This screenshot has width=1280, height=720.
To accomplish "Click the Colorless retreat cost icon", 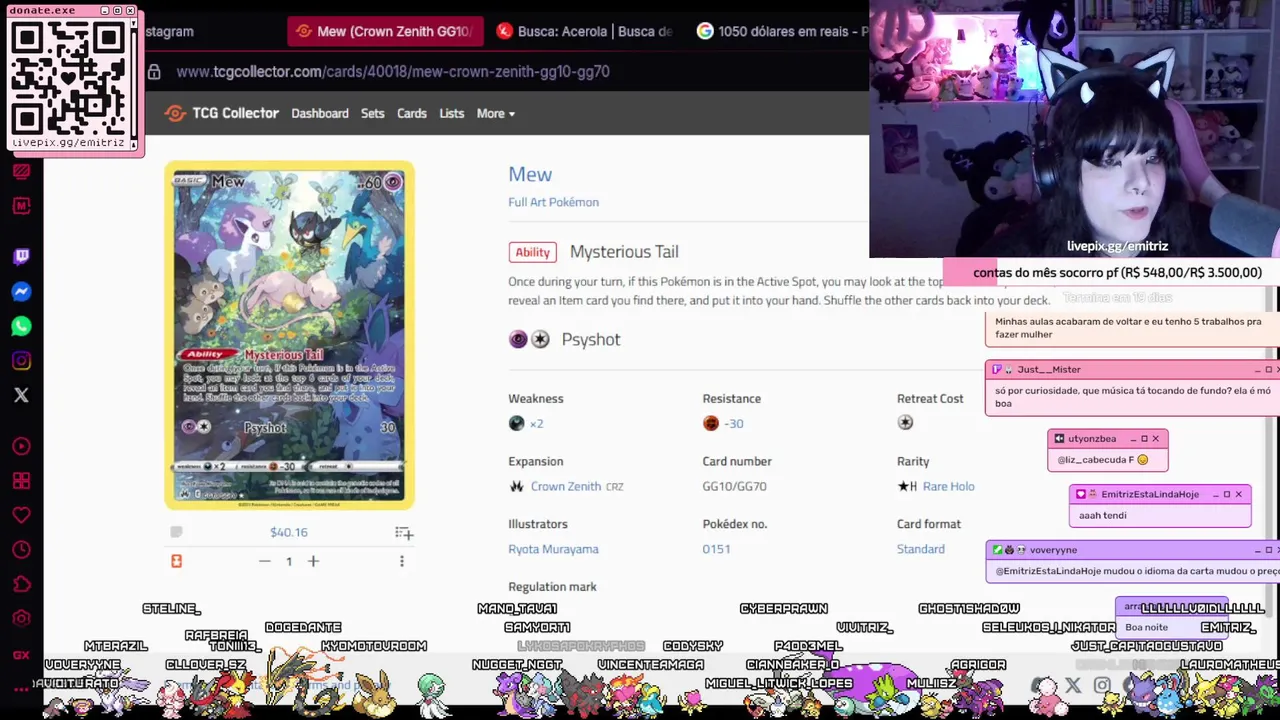I will tap(905, 423).
